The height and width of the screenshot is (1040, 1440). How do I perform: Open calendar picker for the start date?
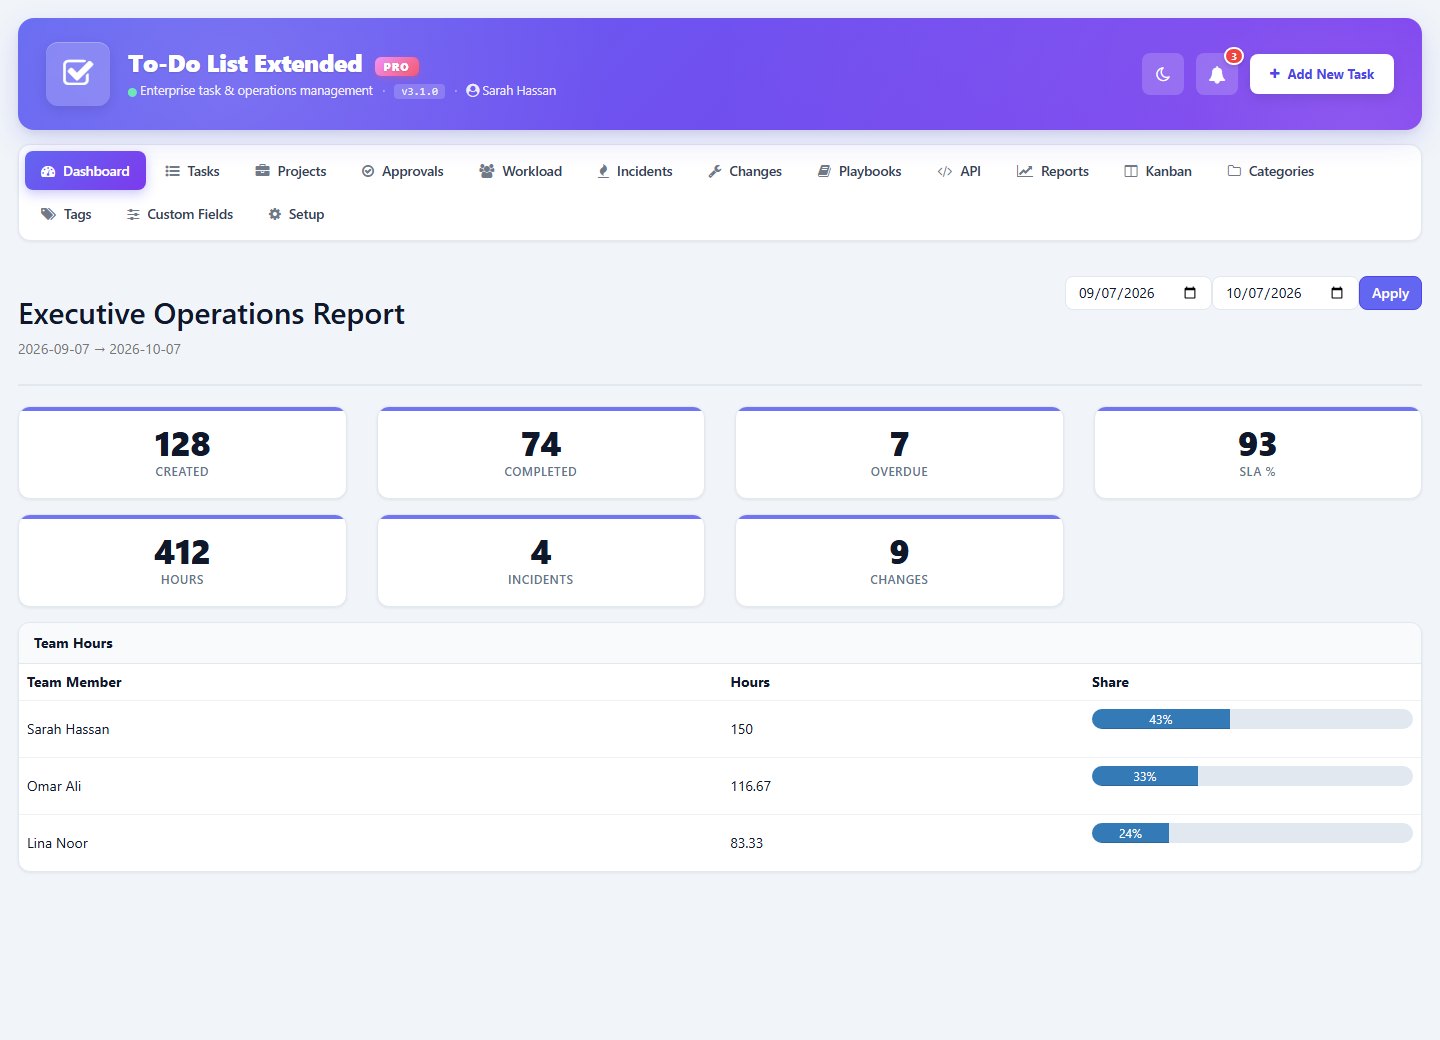tap(1190, 293)
